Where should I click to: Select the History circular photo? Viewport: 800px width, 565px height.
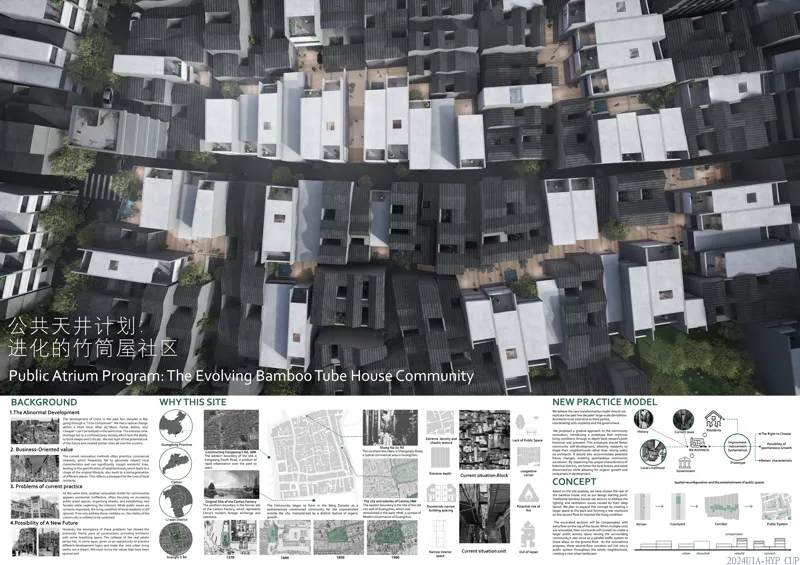coord(643,419)
